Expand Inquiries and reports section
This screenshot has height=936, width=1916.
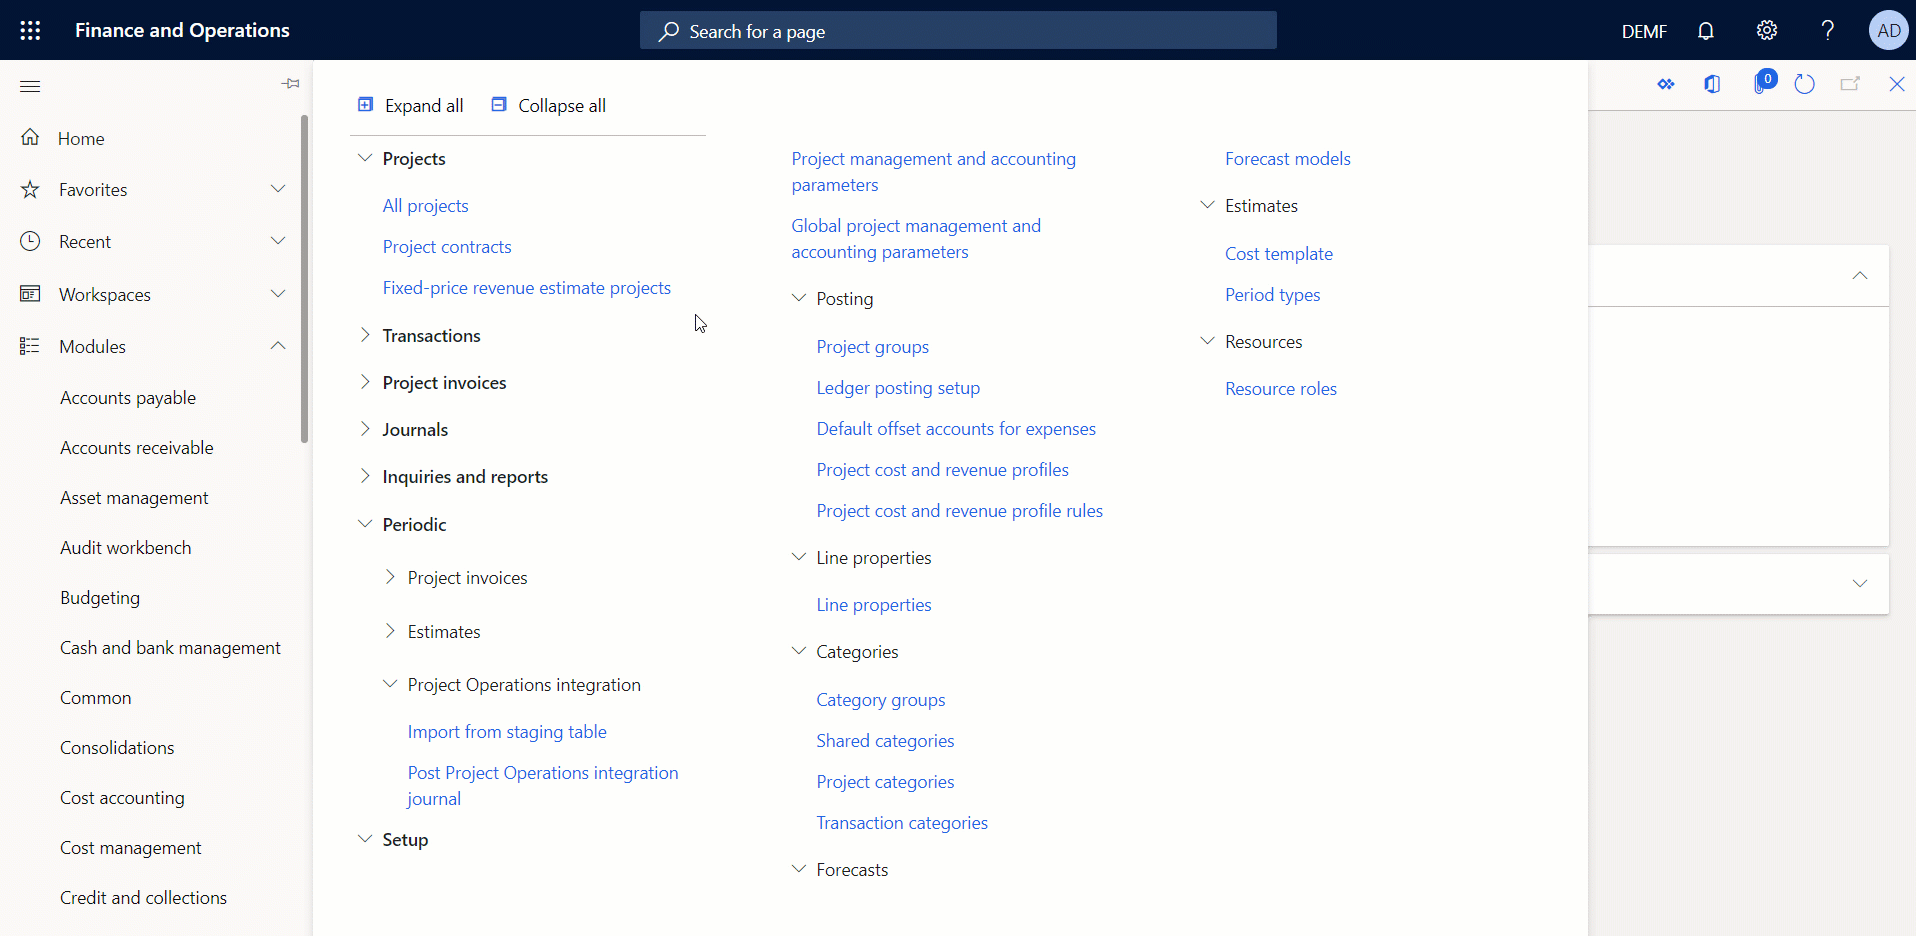coord(365,476)
